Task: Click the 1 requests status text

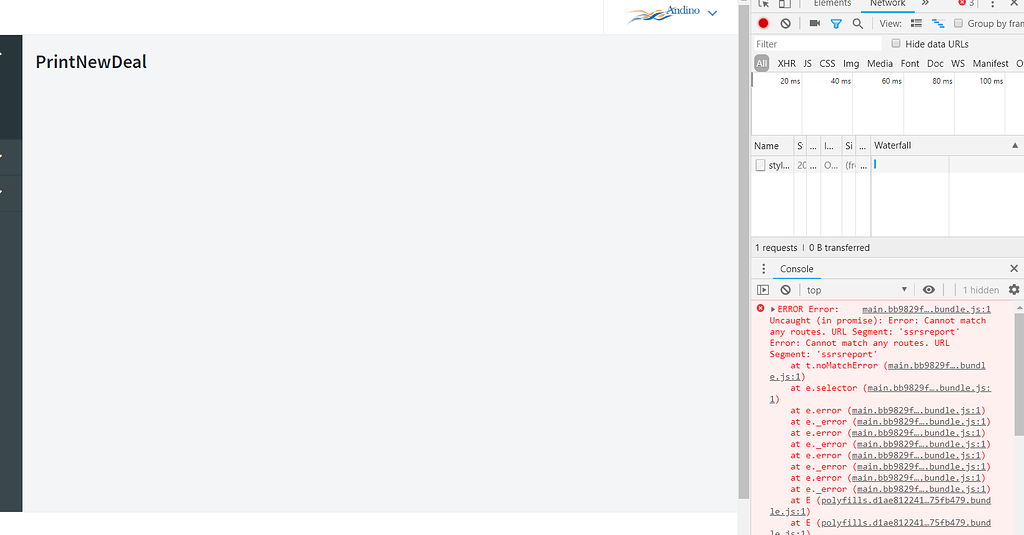Action: tap(776, 248)
